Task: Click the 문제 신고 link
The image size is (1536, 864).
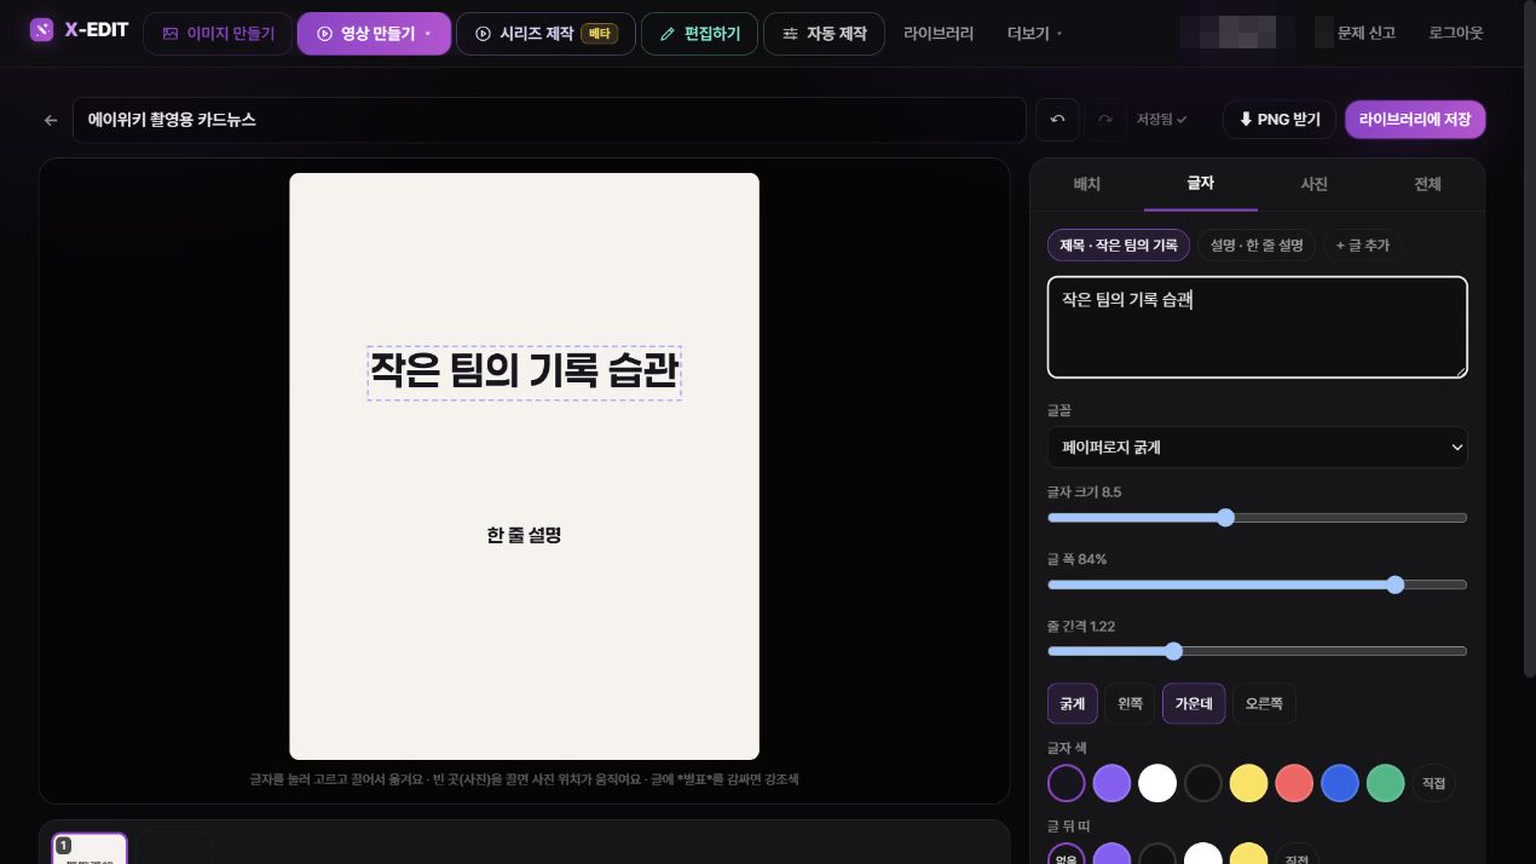Action: (1366, 33)
